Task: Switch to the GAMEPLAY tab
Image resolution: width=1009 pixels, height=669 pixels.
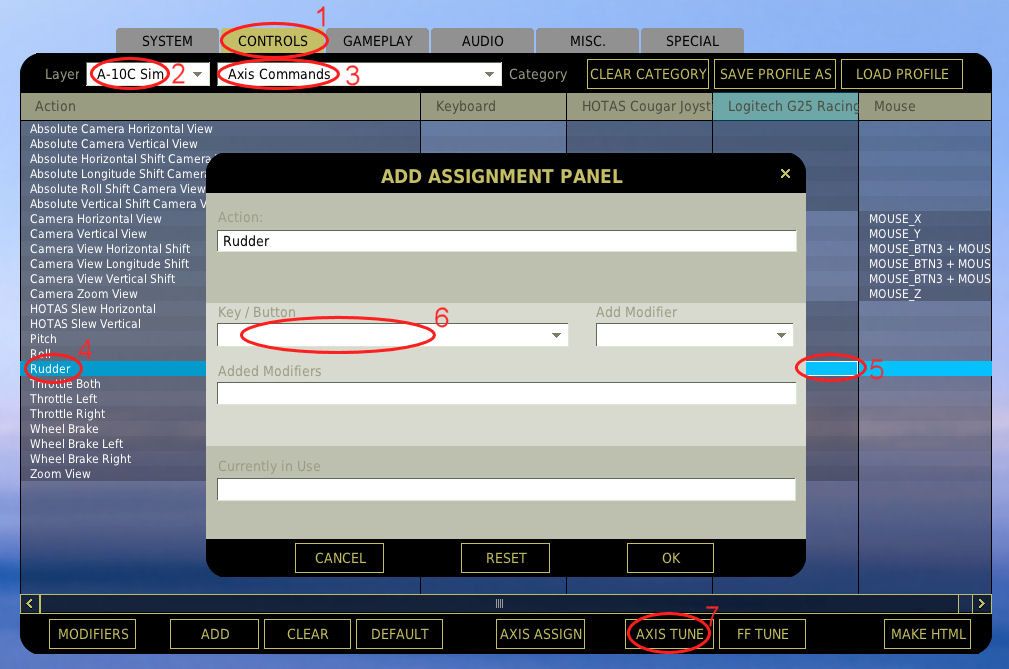Action: point(378,41)
